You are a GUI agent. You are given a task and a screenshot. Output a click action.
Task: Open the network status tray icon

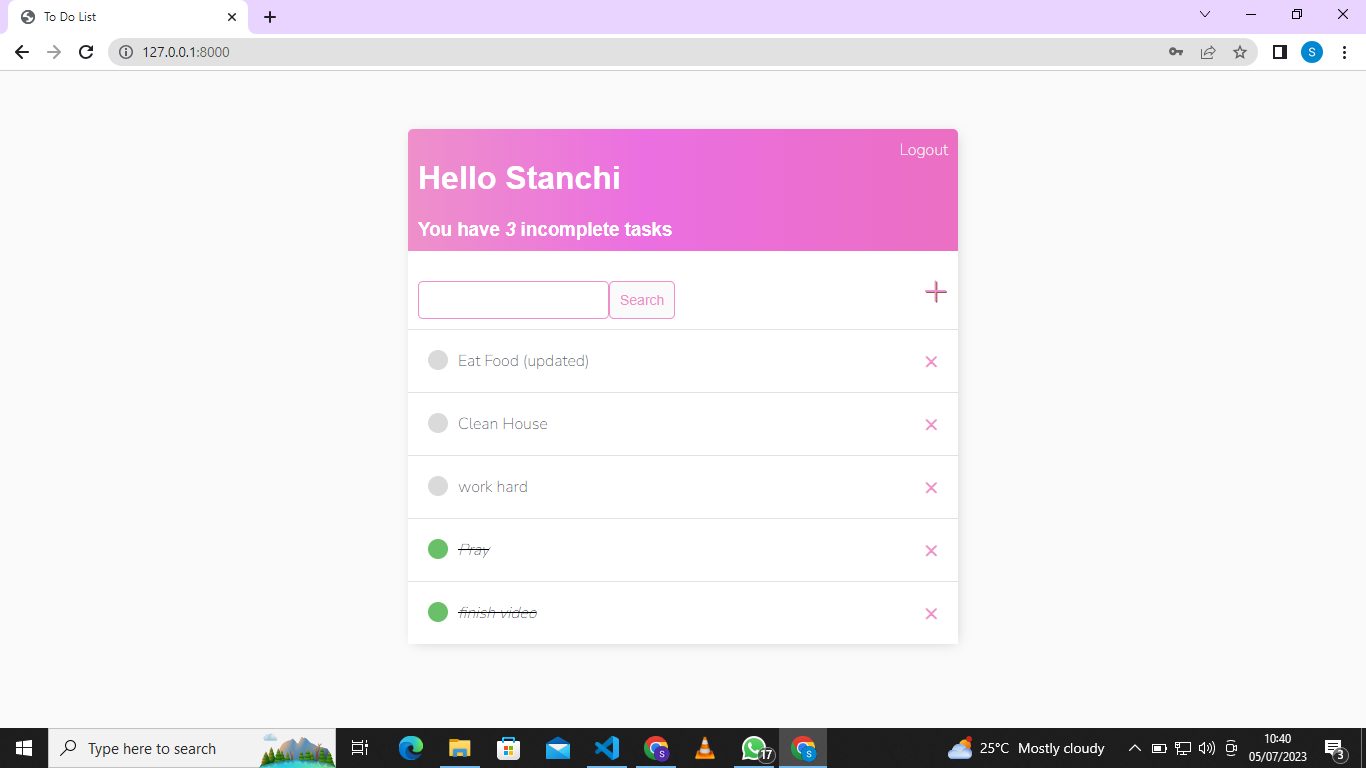click(x=1183, y=748)
